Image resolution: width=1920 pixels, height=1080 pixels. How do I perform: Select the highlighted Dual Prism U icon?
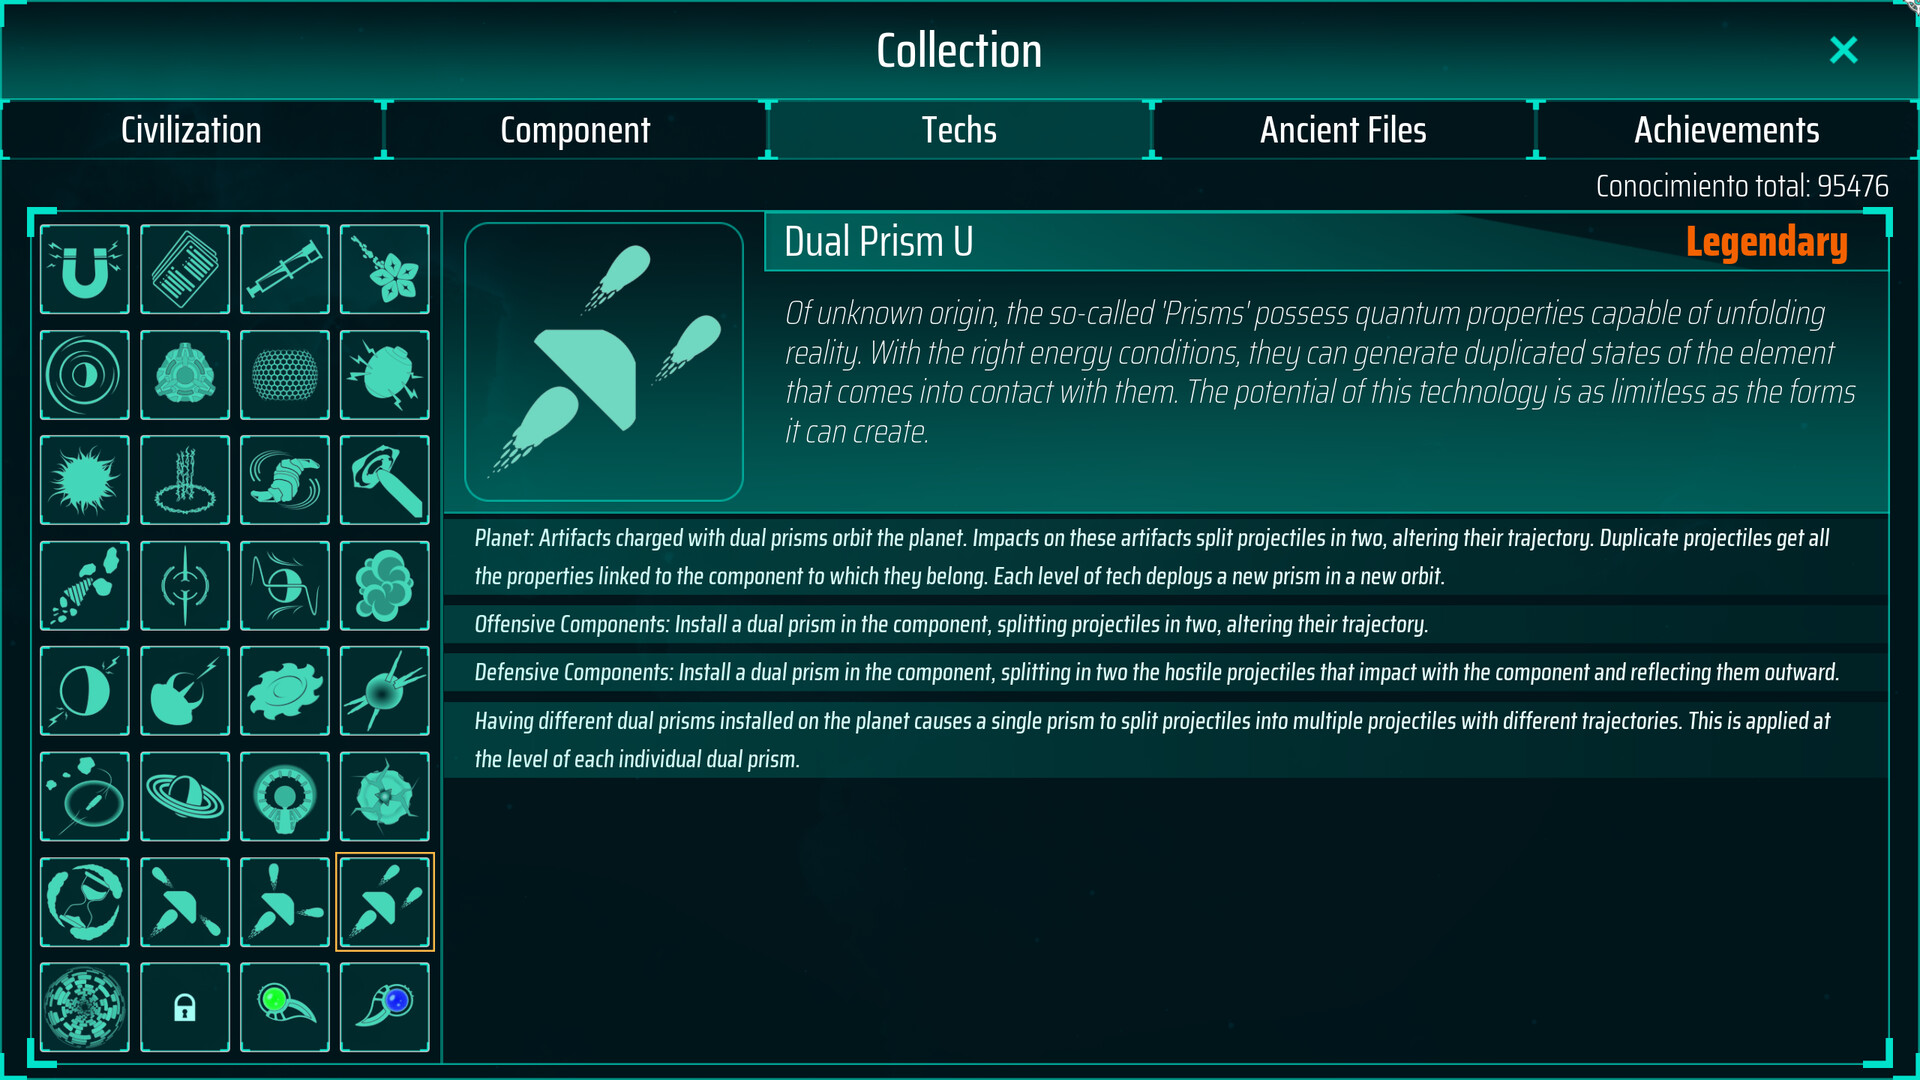pos(385,902)
